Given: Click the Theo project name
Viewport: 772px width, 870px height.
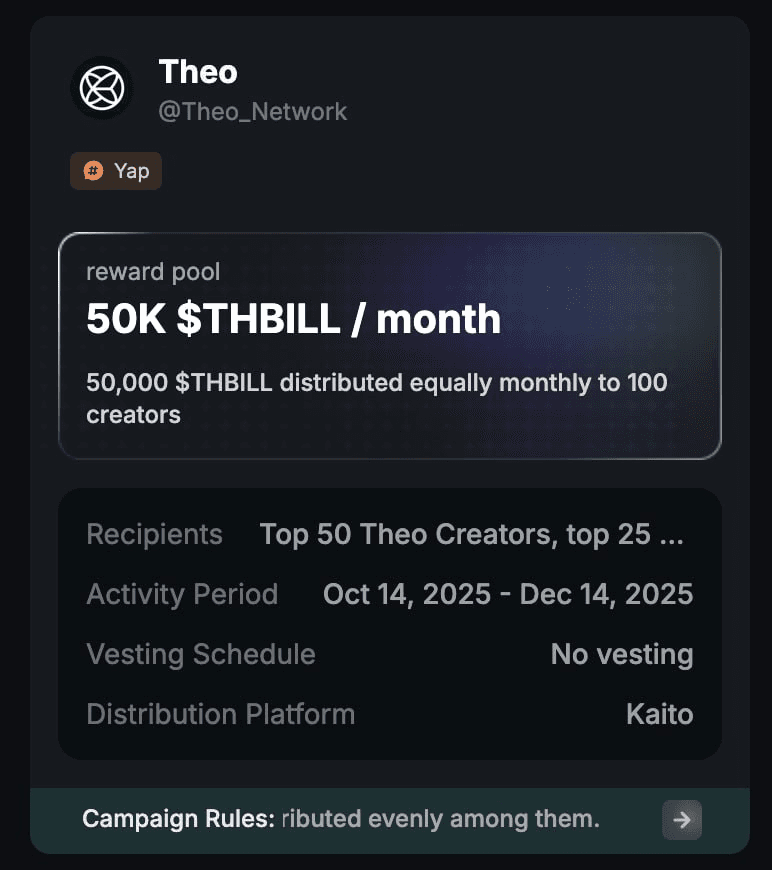Looking at the screenshot, I should [198, 72].
